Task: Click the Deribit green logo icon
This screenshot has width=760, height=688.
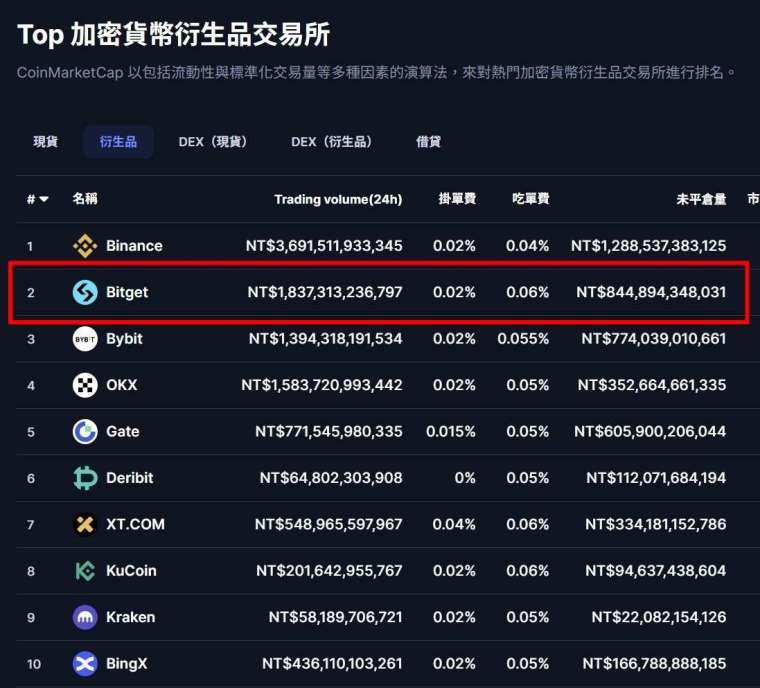Action: [x=85, y=478]
